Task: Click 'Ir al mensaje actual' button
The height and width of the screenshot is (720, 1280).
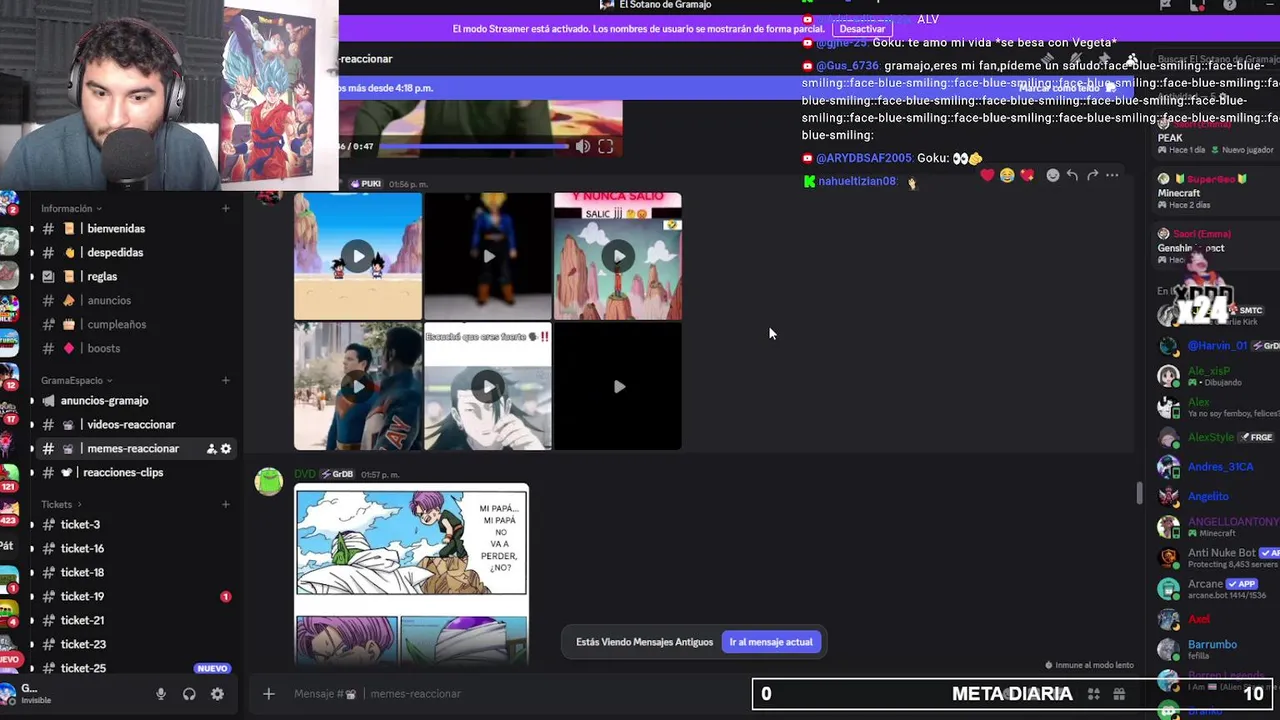Action: click(x=771, y=642)
